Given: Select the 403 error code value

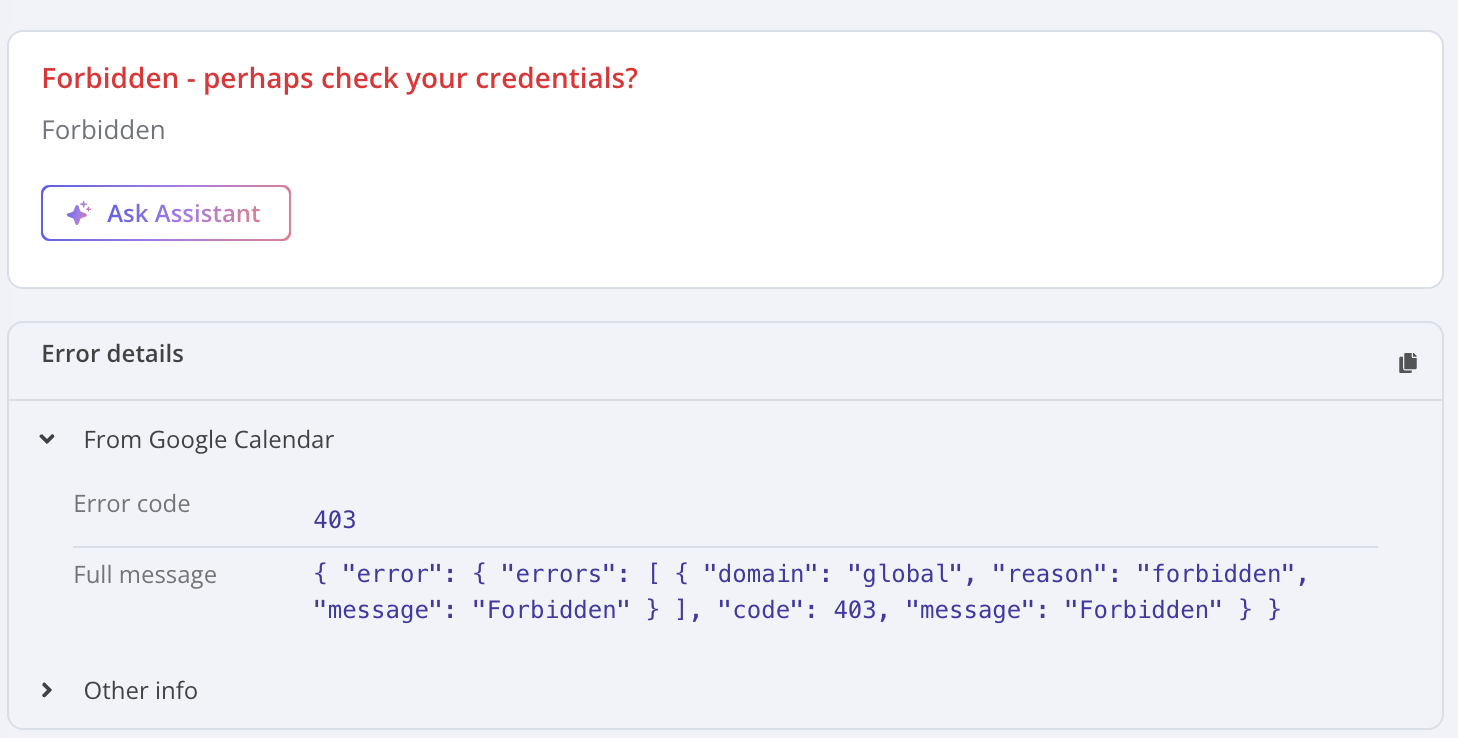Looking at the screenshot, I should [x=335, y=520].
